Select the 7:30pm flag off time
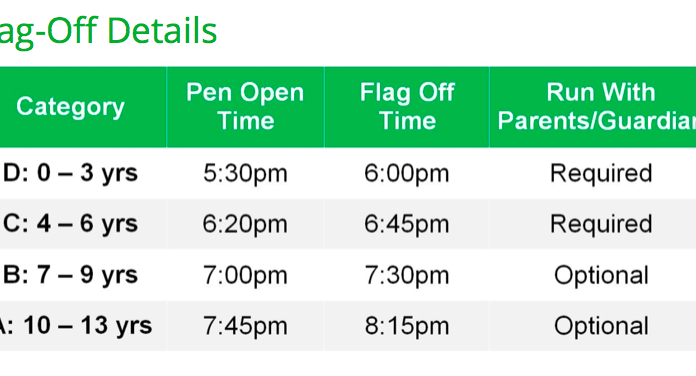The width and height of the screenshot is (696, 376). [x=407, y=275]
